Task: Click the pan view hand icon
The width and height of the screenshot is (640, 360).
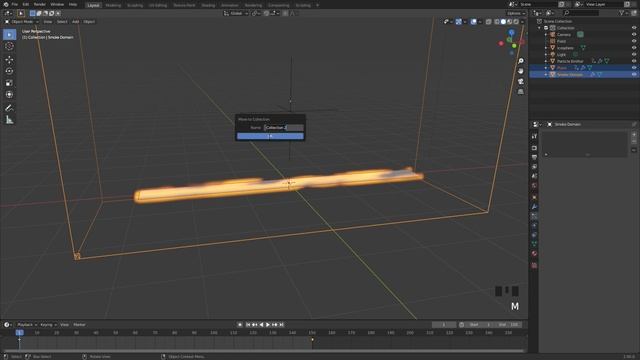Action: pyautogui.click(x=520, y=71)
